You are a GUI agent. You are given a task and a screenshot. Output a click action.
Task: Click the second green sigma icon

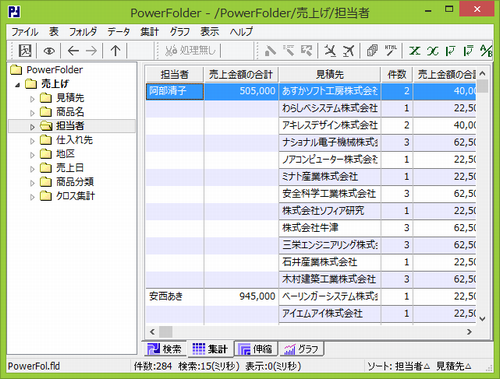click(x=433, y=51)
